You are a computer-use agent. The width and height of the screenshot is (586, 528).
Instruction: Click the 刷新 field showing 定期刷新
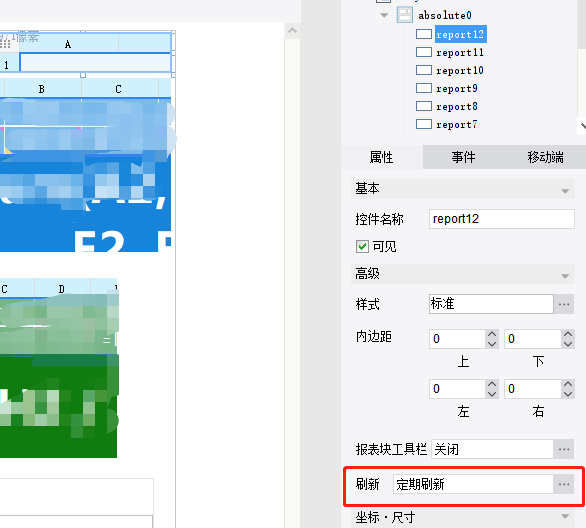[473, 484]
